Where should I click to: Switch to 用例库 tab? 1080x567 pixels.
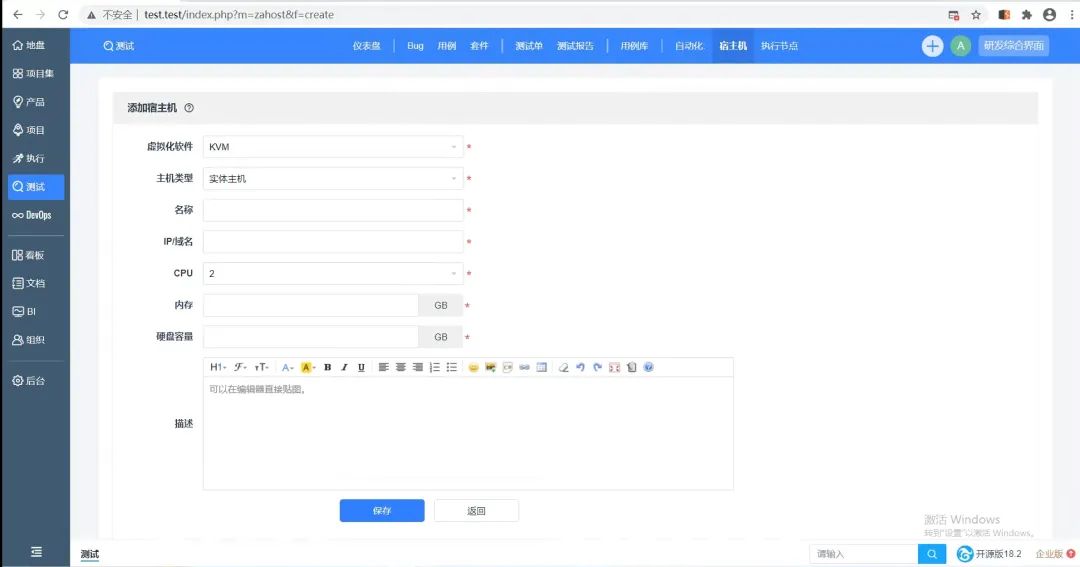point(634,46)
